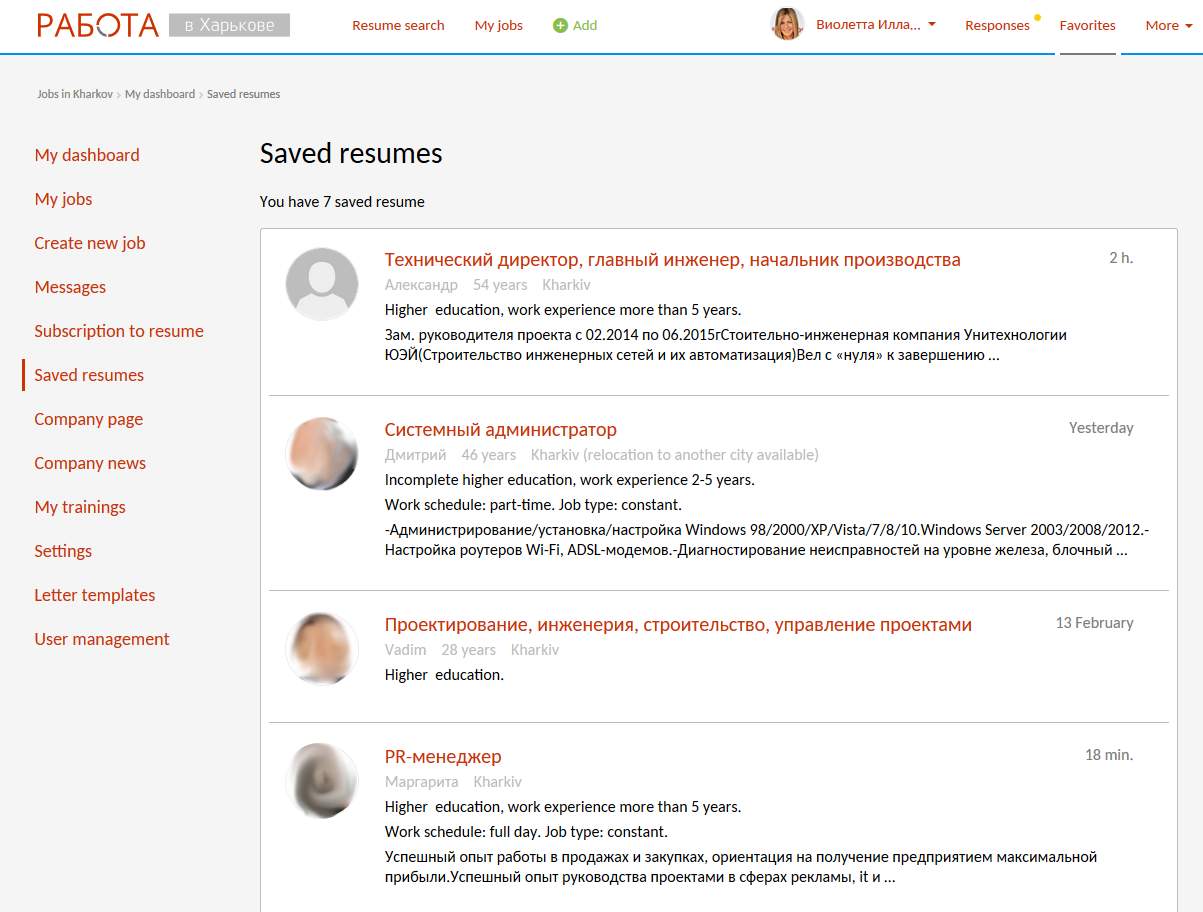Open Resume search in top navigation

[x=398, y=26]
